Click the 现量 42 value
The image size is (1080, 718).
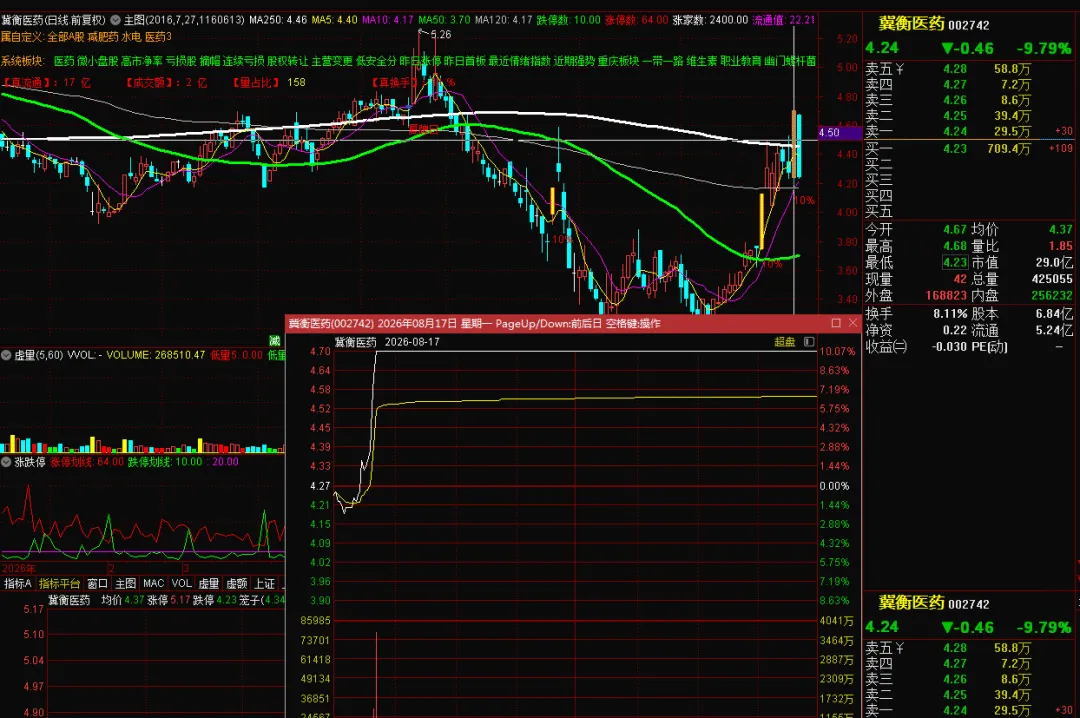960,279
